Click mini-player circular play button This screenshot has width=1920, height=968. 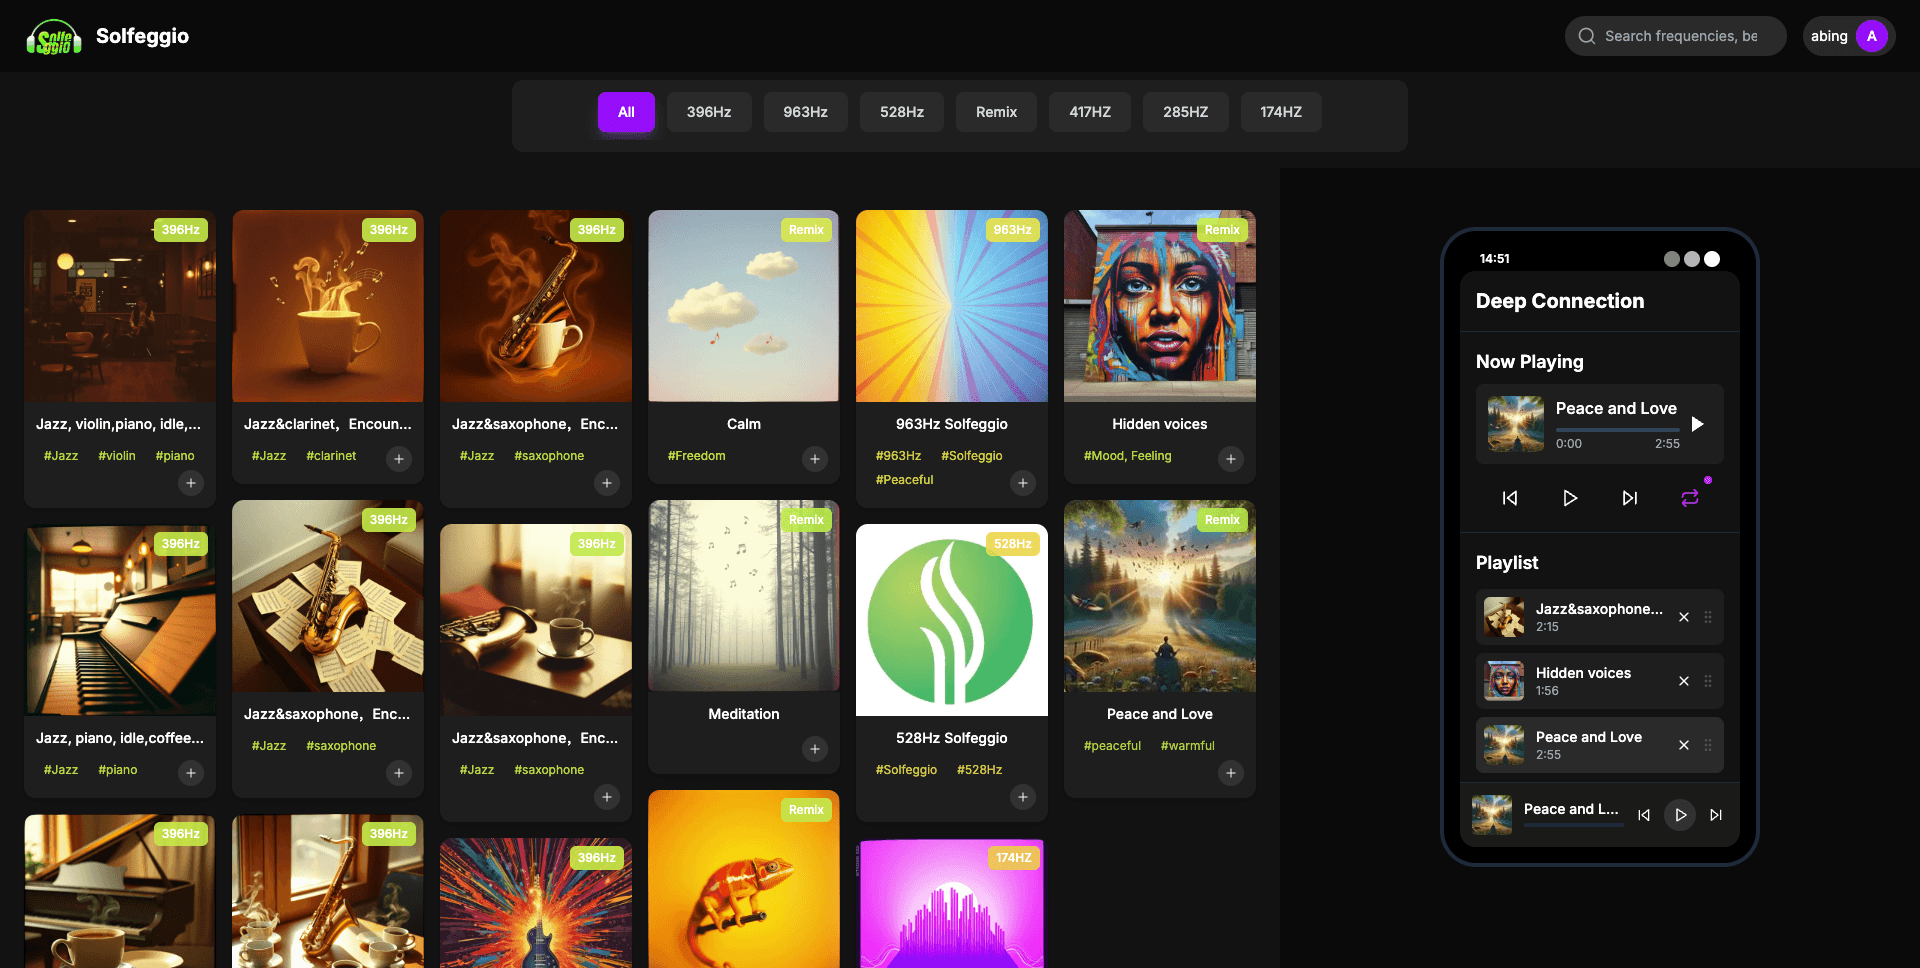tap(1680, 815)
